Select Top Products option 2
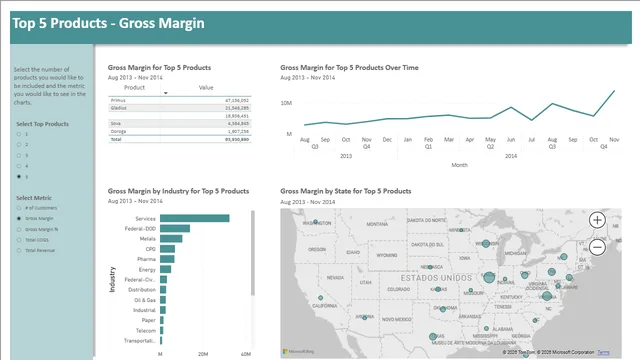 tap(19, 144)
